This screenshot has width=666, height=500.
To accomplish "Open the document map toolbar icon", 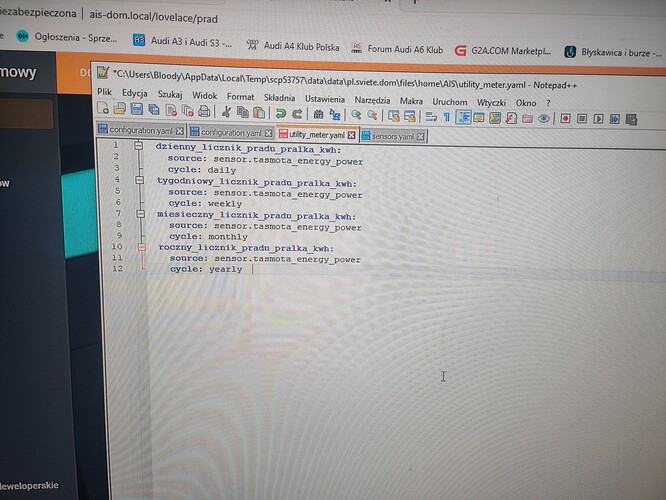I will [495, 118].
